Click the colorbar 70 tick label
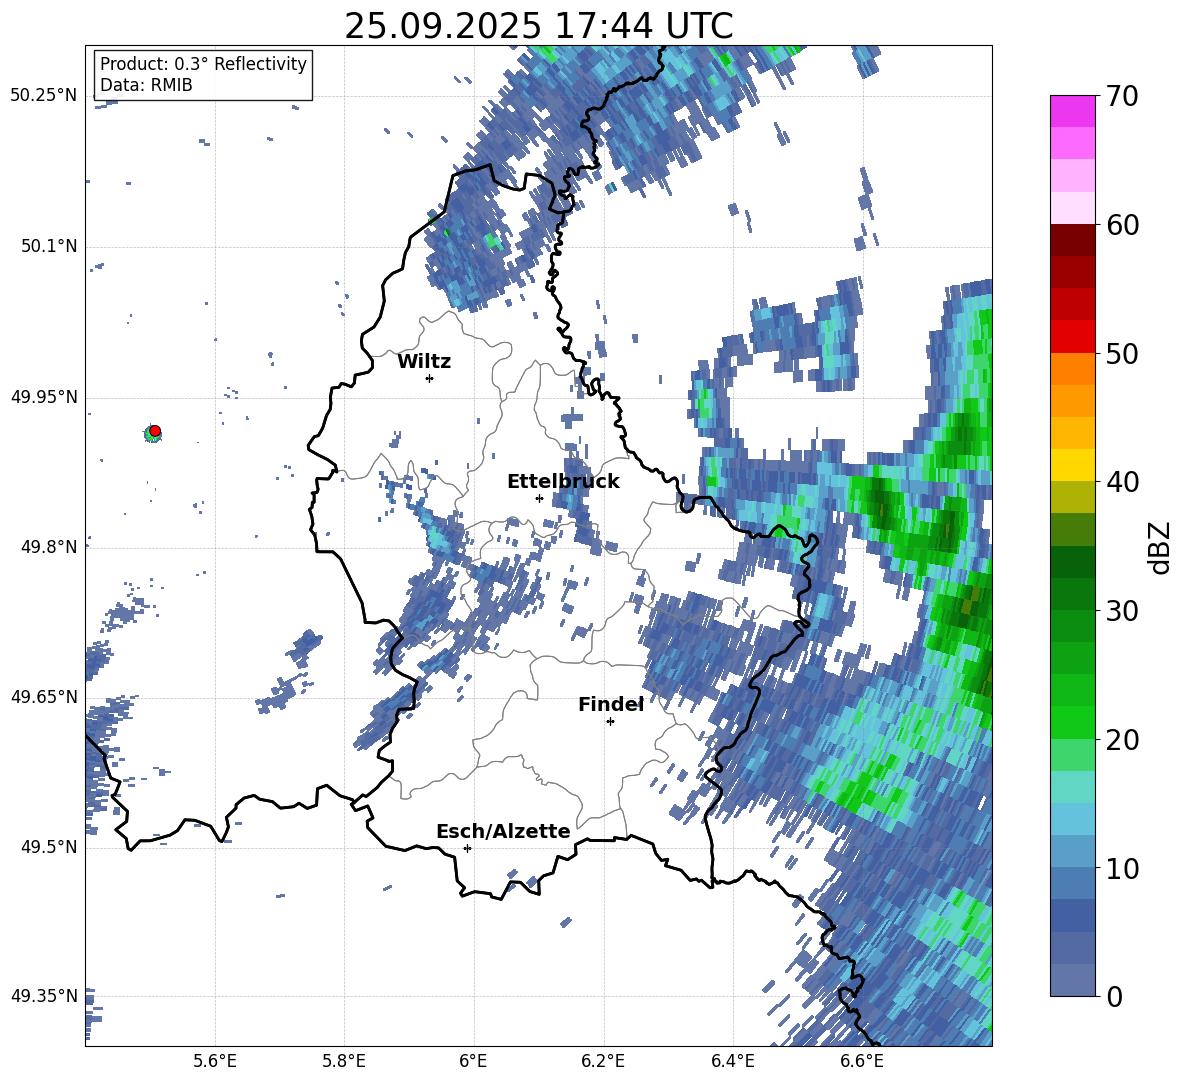Screen dimensions: 1184x1081 [1122, 96]
